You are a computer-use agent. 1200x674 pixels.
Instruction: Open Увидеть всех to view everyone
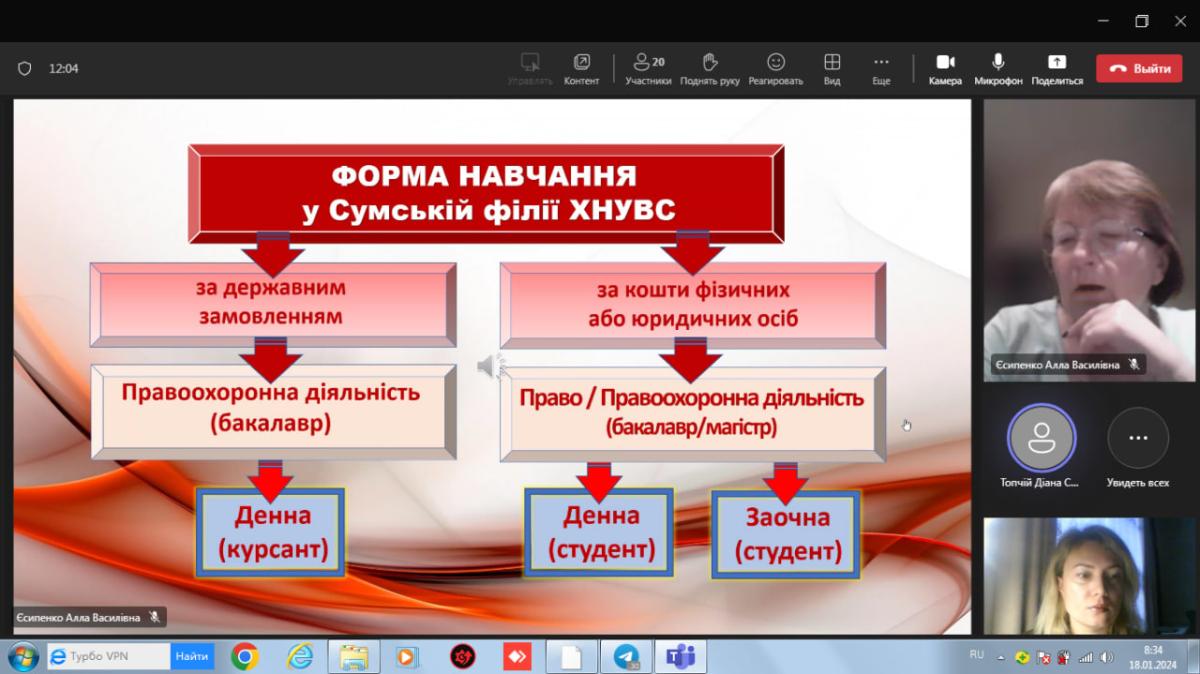pos(1138,447)
